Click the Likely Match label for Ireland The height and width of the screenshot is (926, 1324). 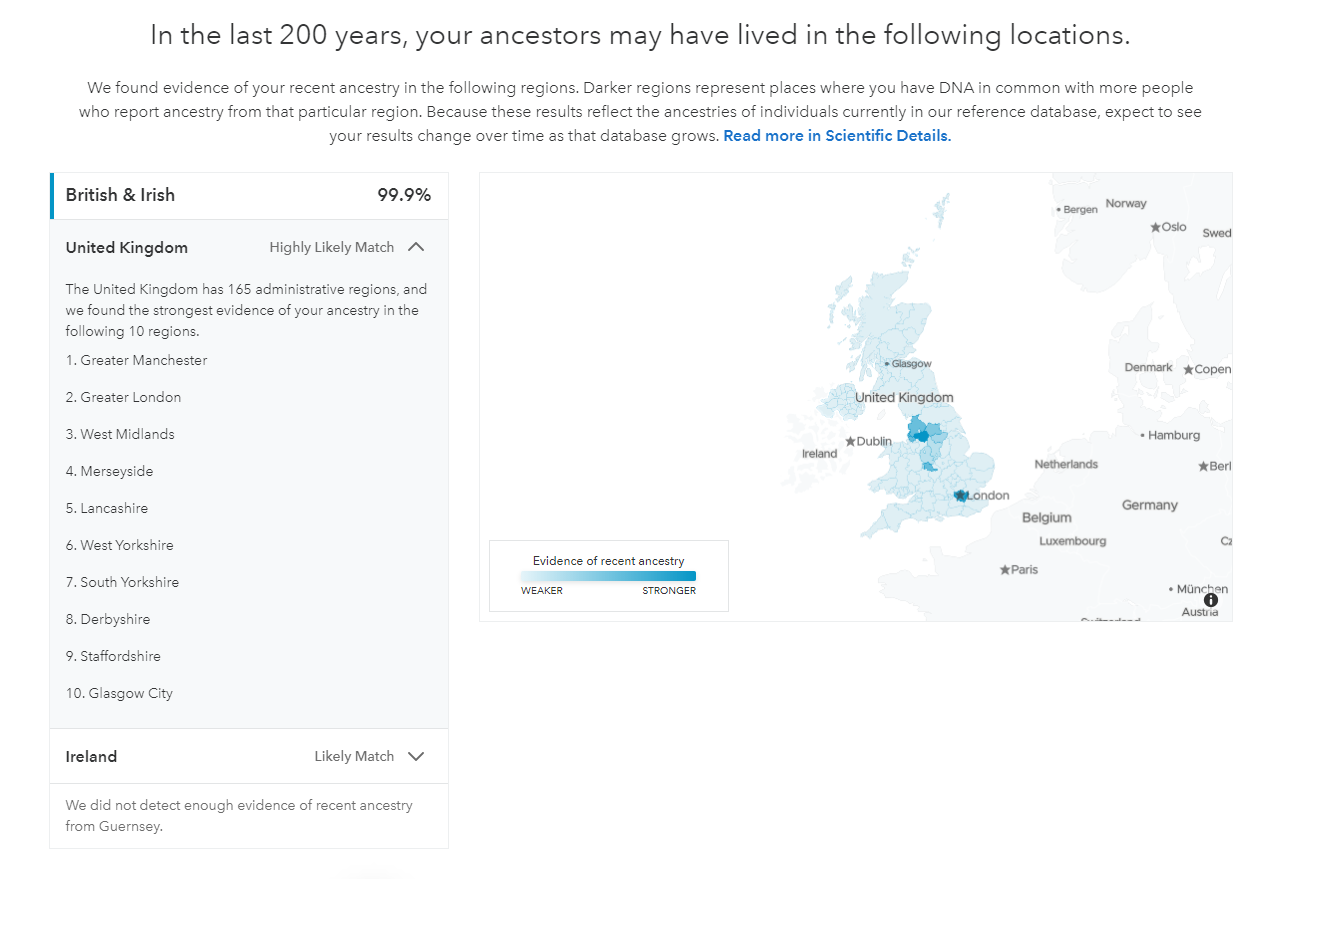click(354, 756)
